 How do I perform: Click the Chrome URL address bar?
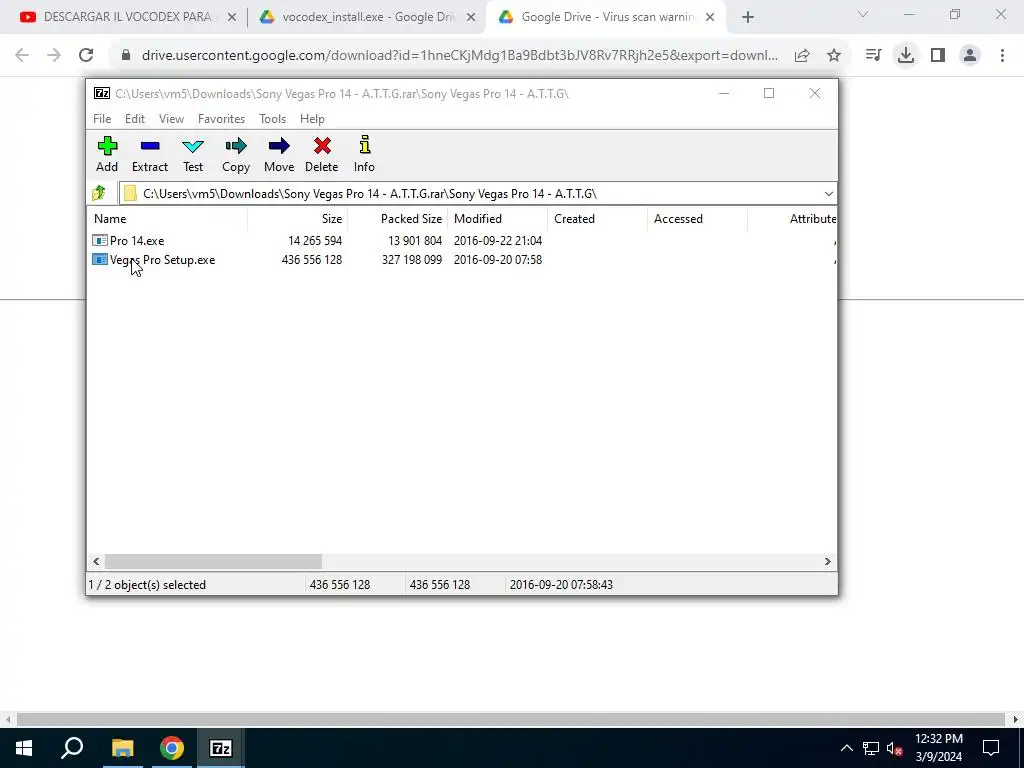click(x=460, y=55)
